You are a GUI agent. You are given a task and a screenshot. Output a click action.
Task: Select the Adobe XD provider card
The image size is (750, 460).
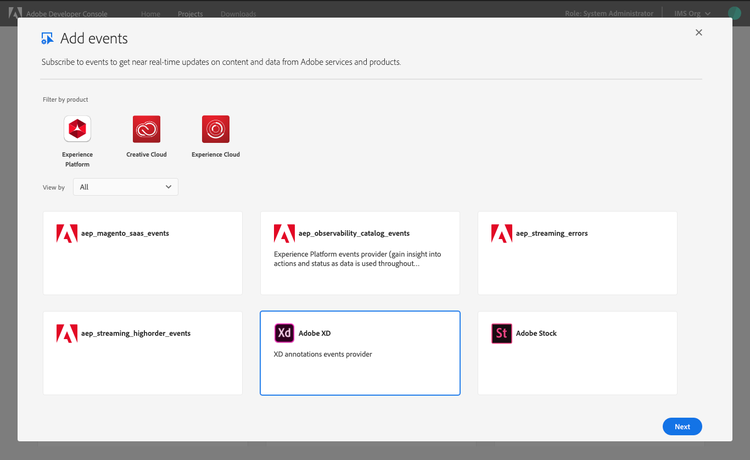(x=360, y=353)
